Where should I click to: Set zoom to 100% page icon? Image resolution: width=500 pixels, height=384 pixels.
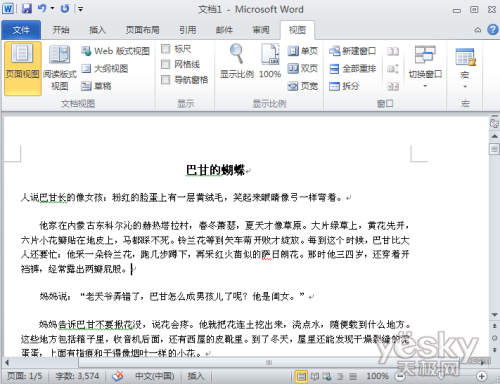point(270,61)
